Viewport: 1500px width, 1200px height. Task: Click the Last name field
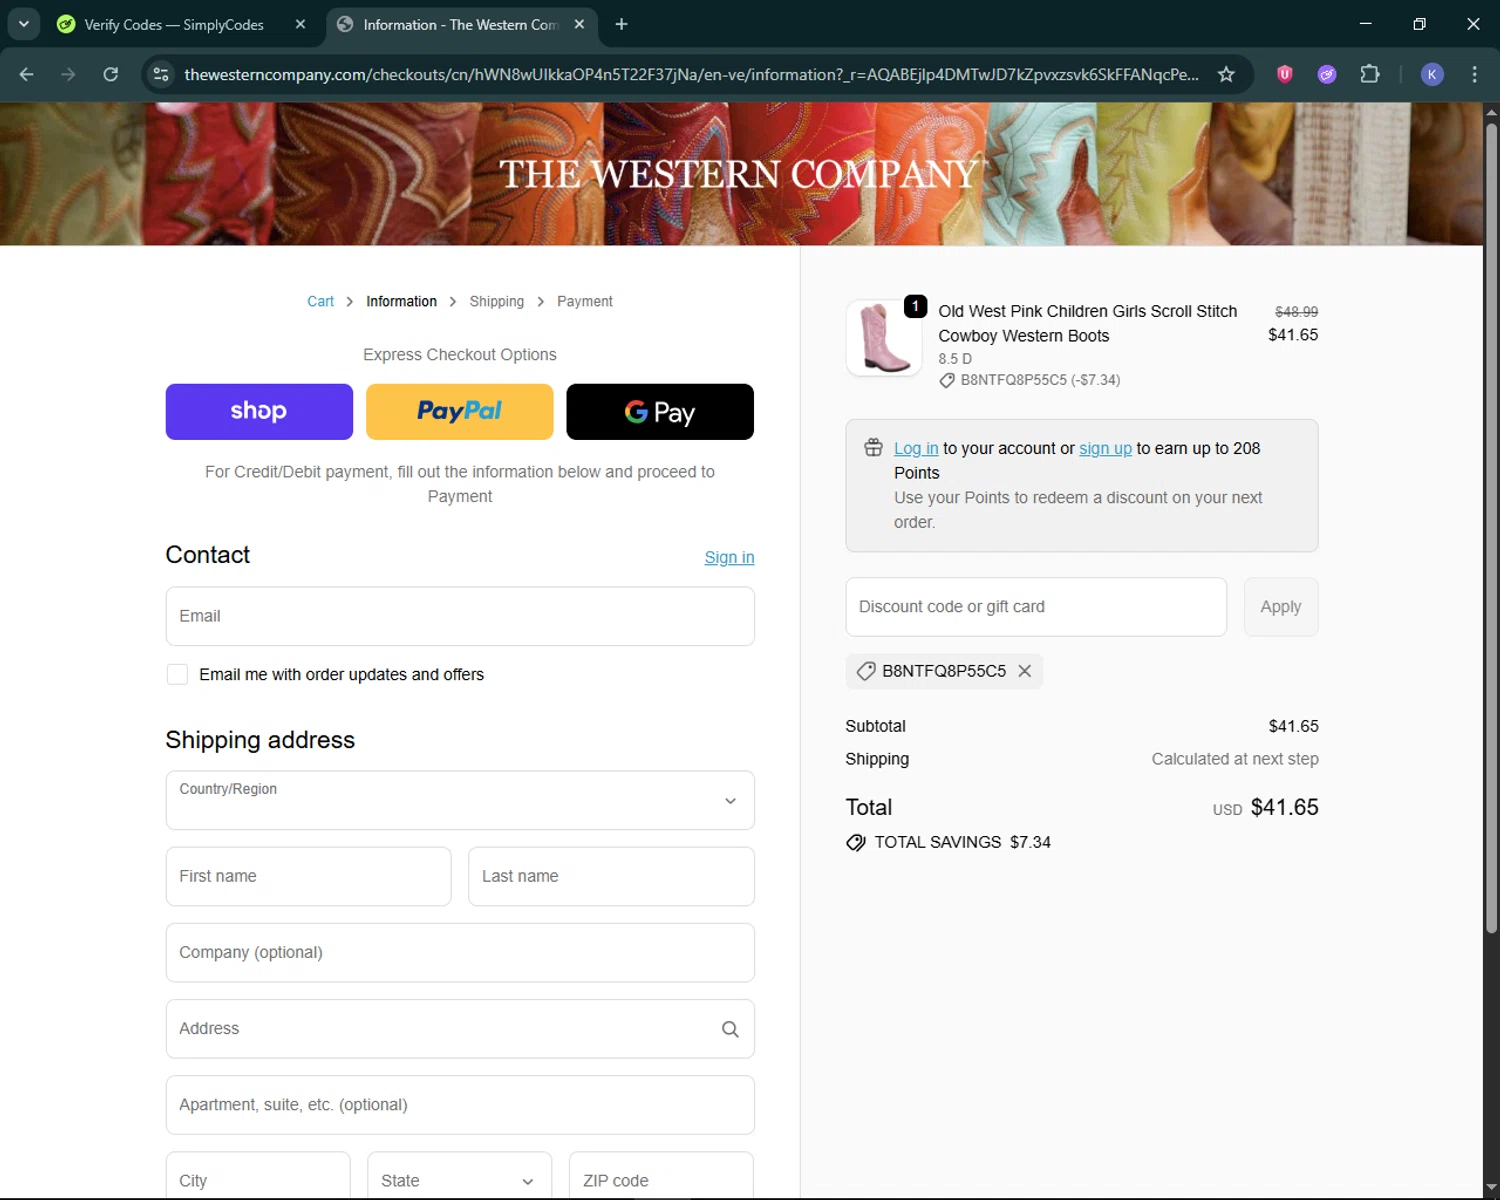tap(611, 876)
